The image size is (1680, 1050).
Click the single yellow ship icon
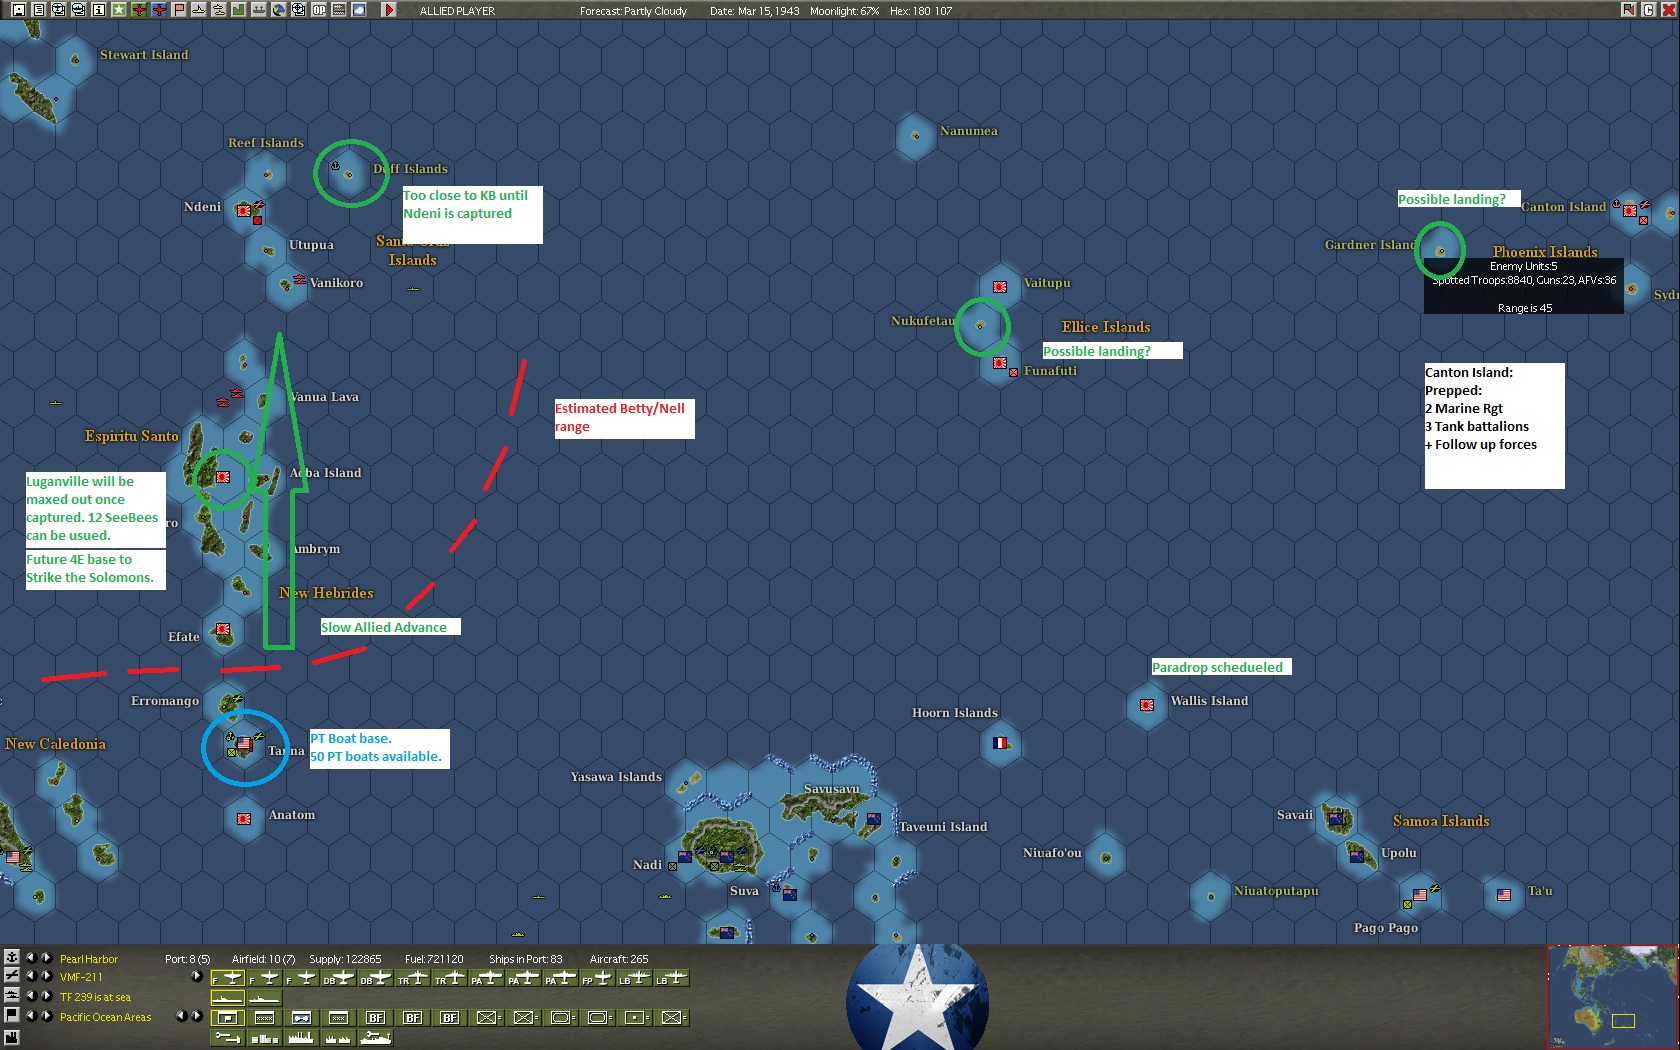(x=199, y=10)
